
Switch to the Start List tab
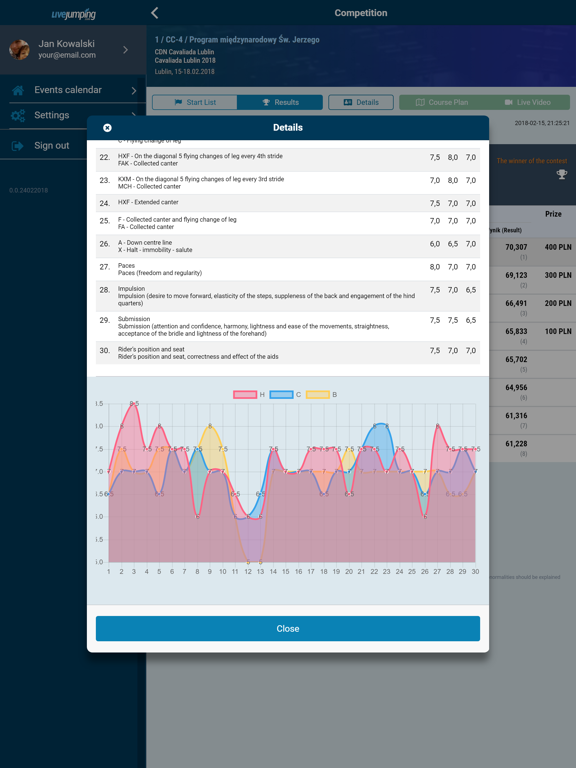pos(194,102)
